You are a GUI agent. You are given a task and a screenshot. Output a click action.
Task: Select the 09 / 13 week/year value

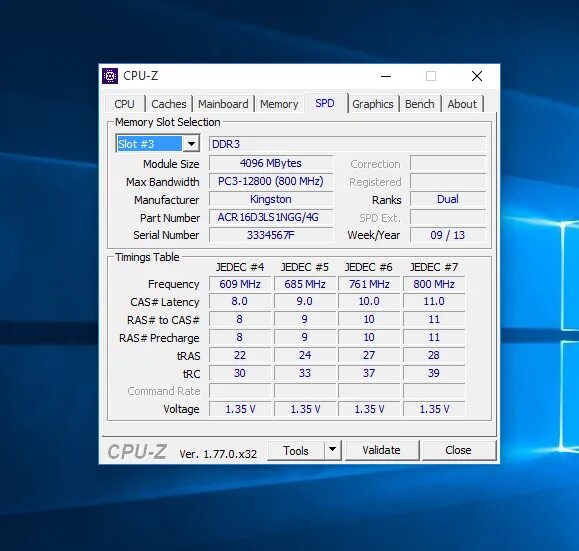tap(448, 235)
